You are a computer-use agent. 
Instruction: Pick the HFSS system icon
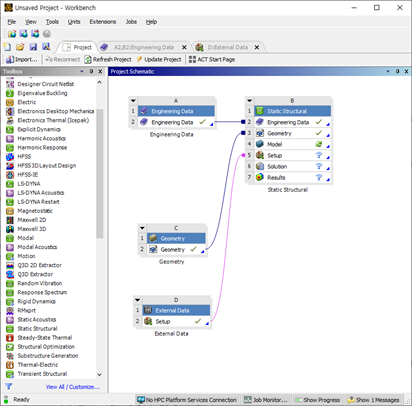pos(10,157)
